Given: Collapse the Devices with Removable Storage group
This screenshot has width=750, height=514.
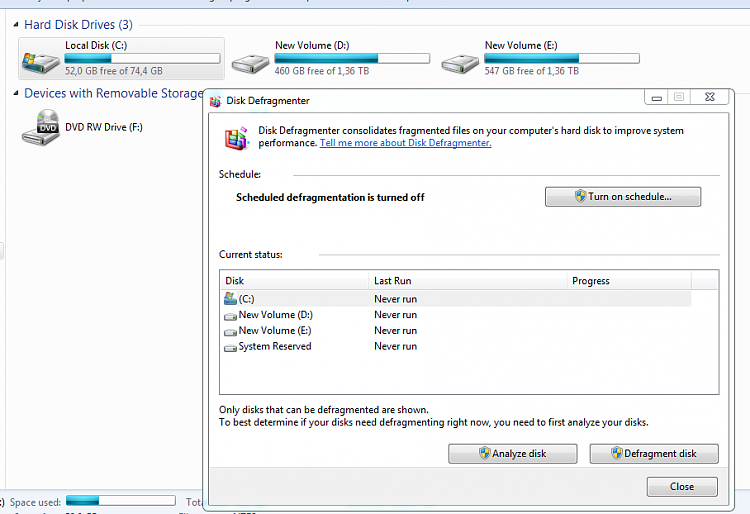Looking at the screenshot, I should [16, 93].
